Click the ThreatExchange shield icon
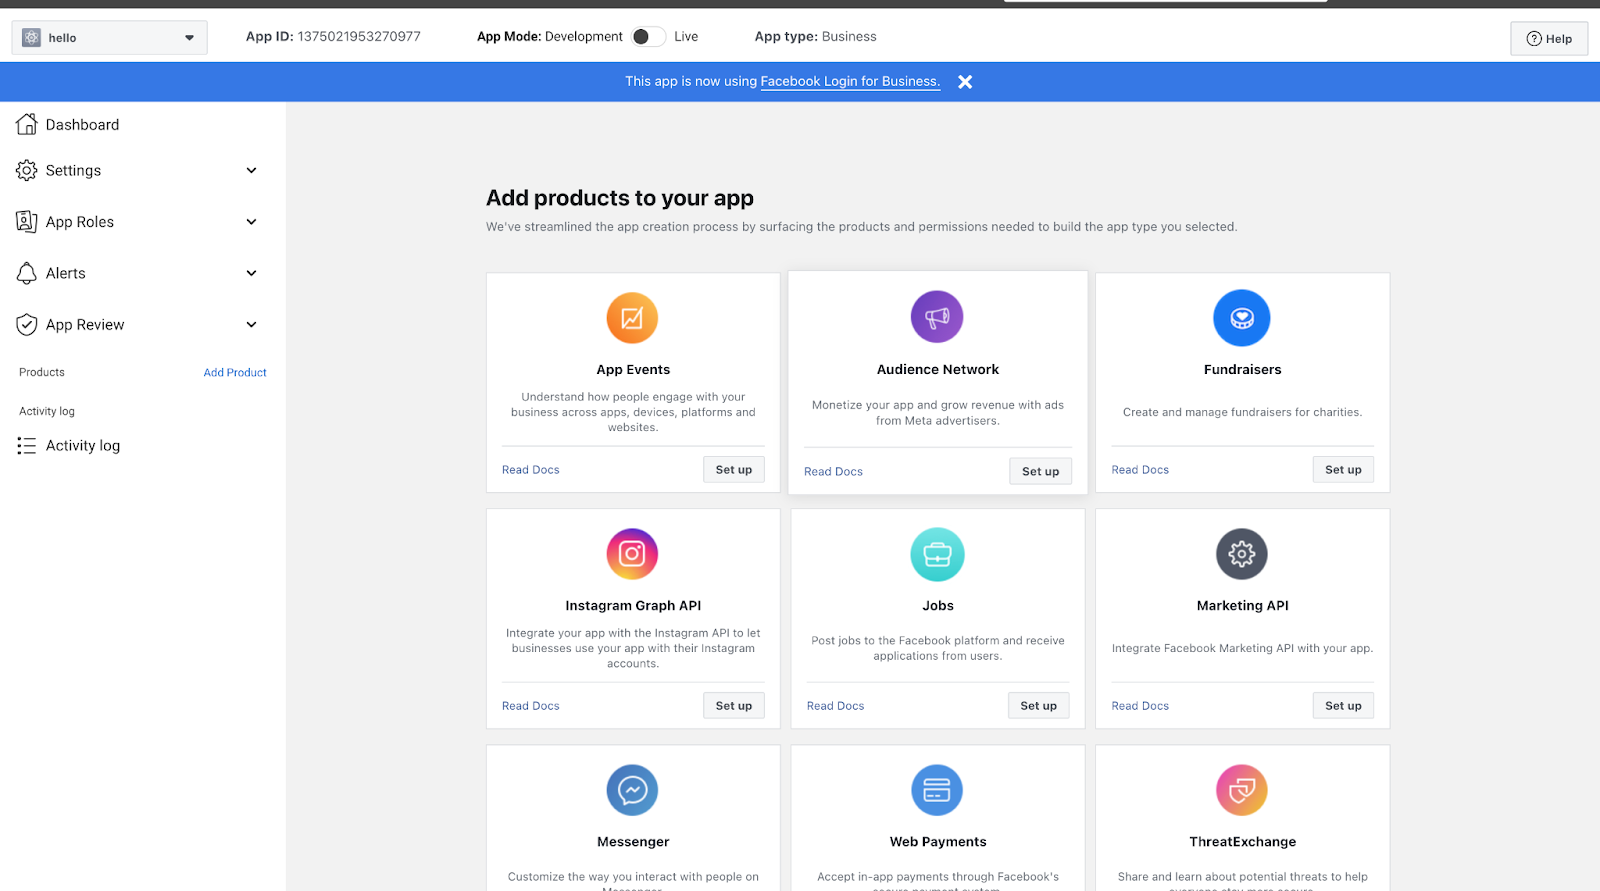 (1242, 790)
